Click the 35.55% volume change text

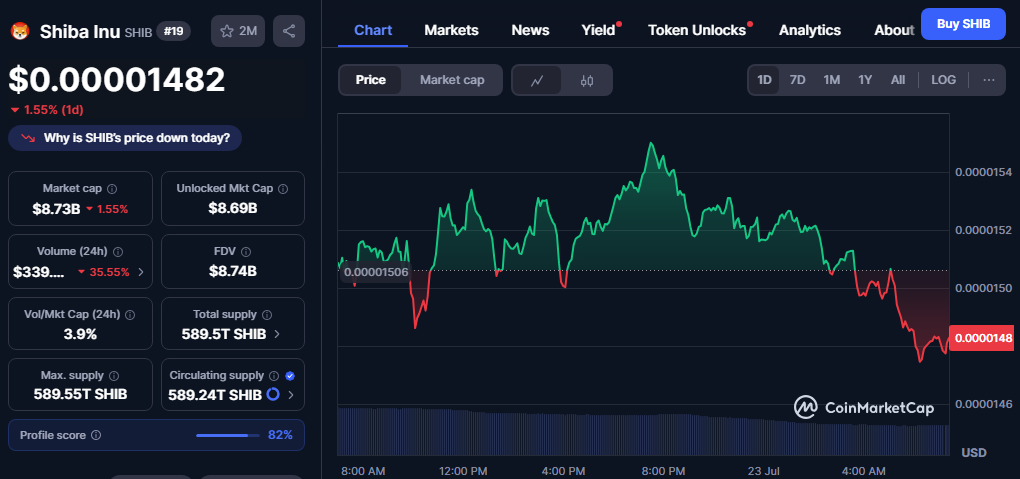109,272
